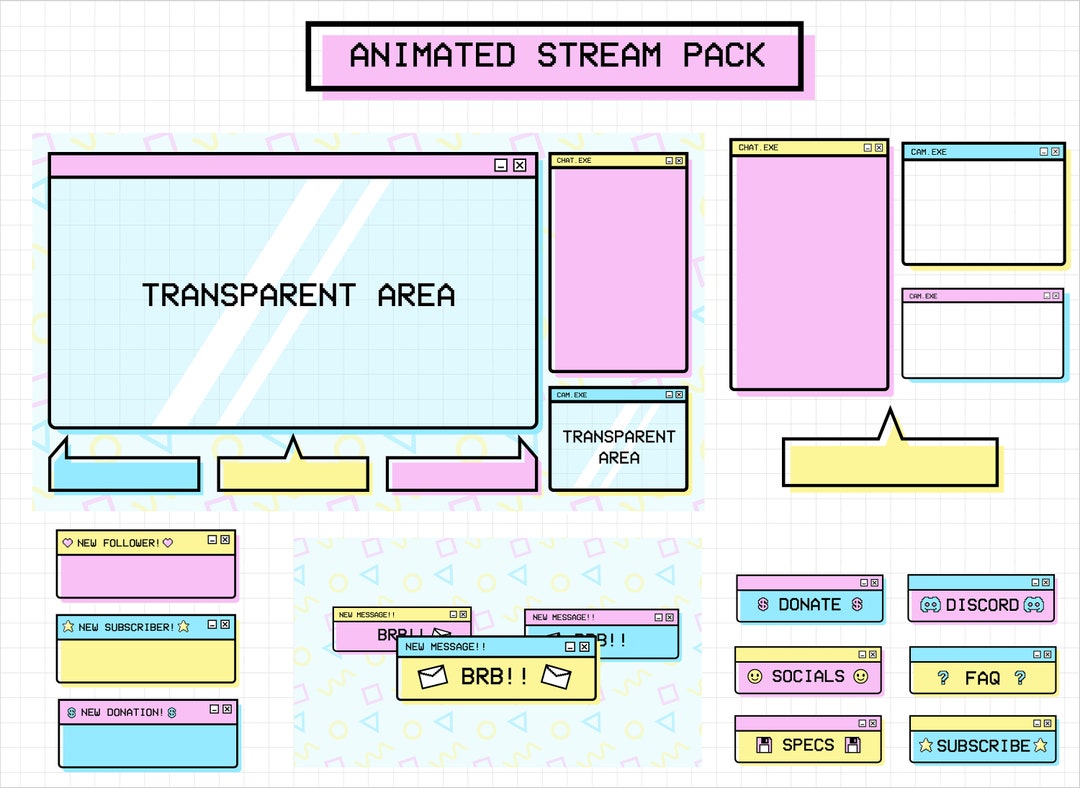Click the smiley face icon on SOCIALS button
This screenshot has width=1080, height=788.
pyautogui.click(x=757, y=677)
